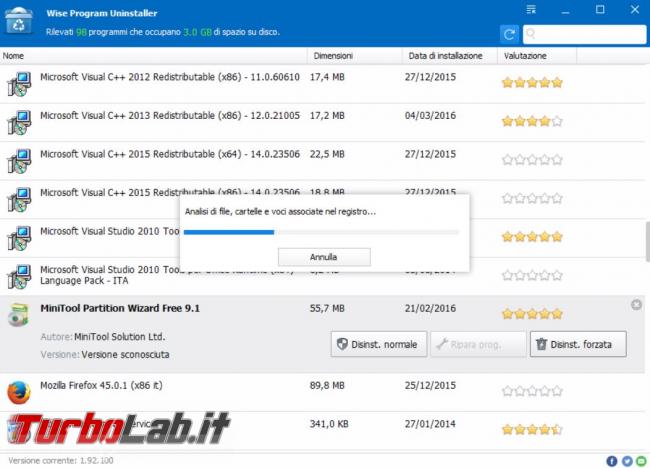This screenshot has height=468, width=650.
Task: Click the Ripara prog. button
Action: coord(478,344)
